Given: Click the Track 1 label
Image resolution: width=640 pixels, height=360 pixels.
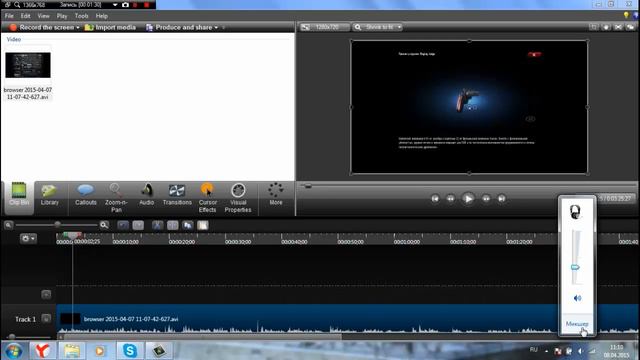Looking at the screenshot, I should pos(25,319).
